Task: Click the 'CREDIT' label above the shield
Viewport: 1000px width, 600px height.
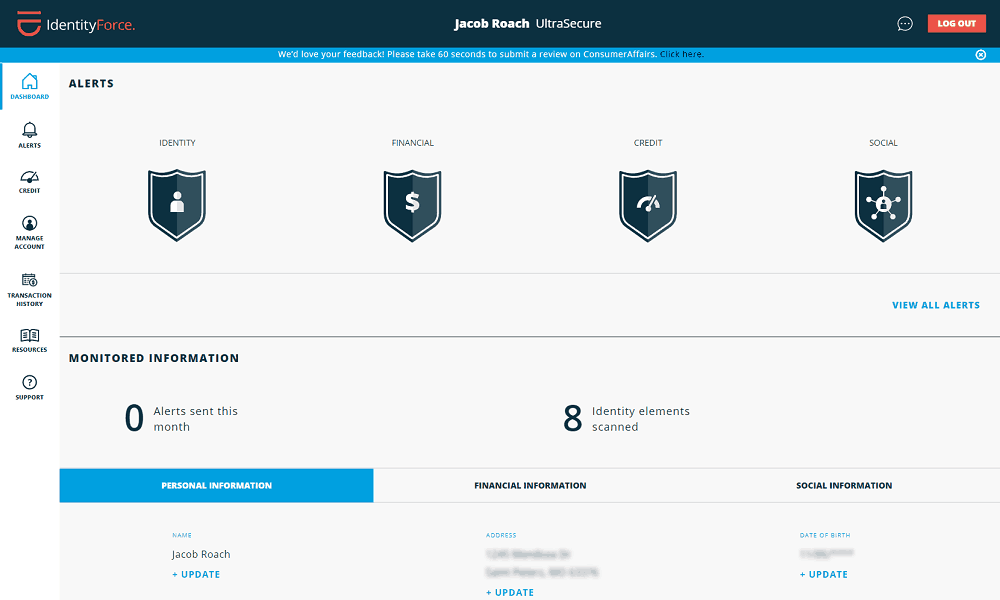Action: (648, 143)
